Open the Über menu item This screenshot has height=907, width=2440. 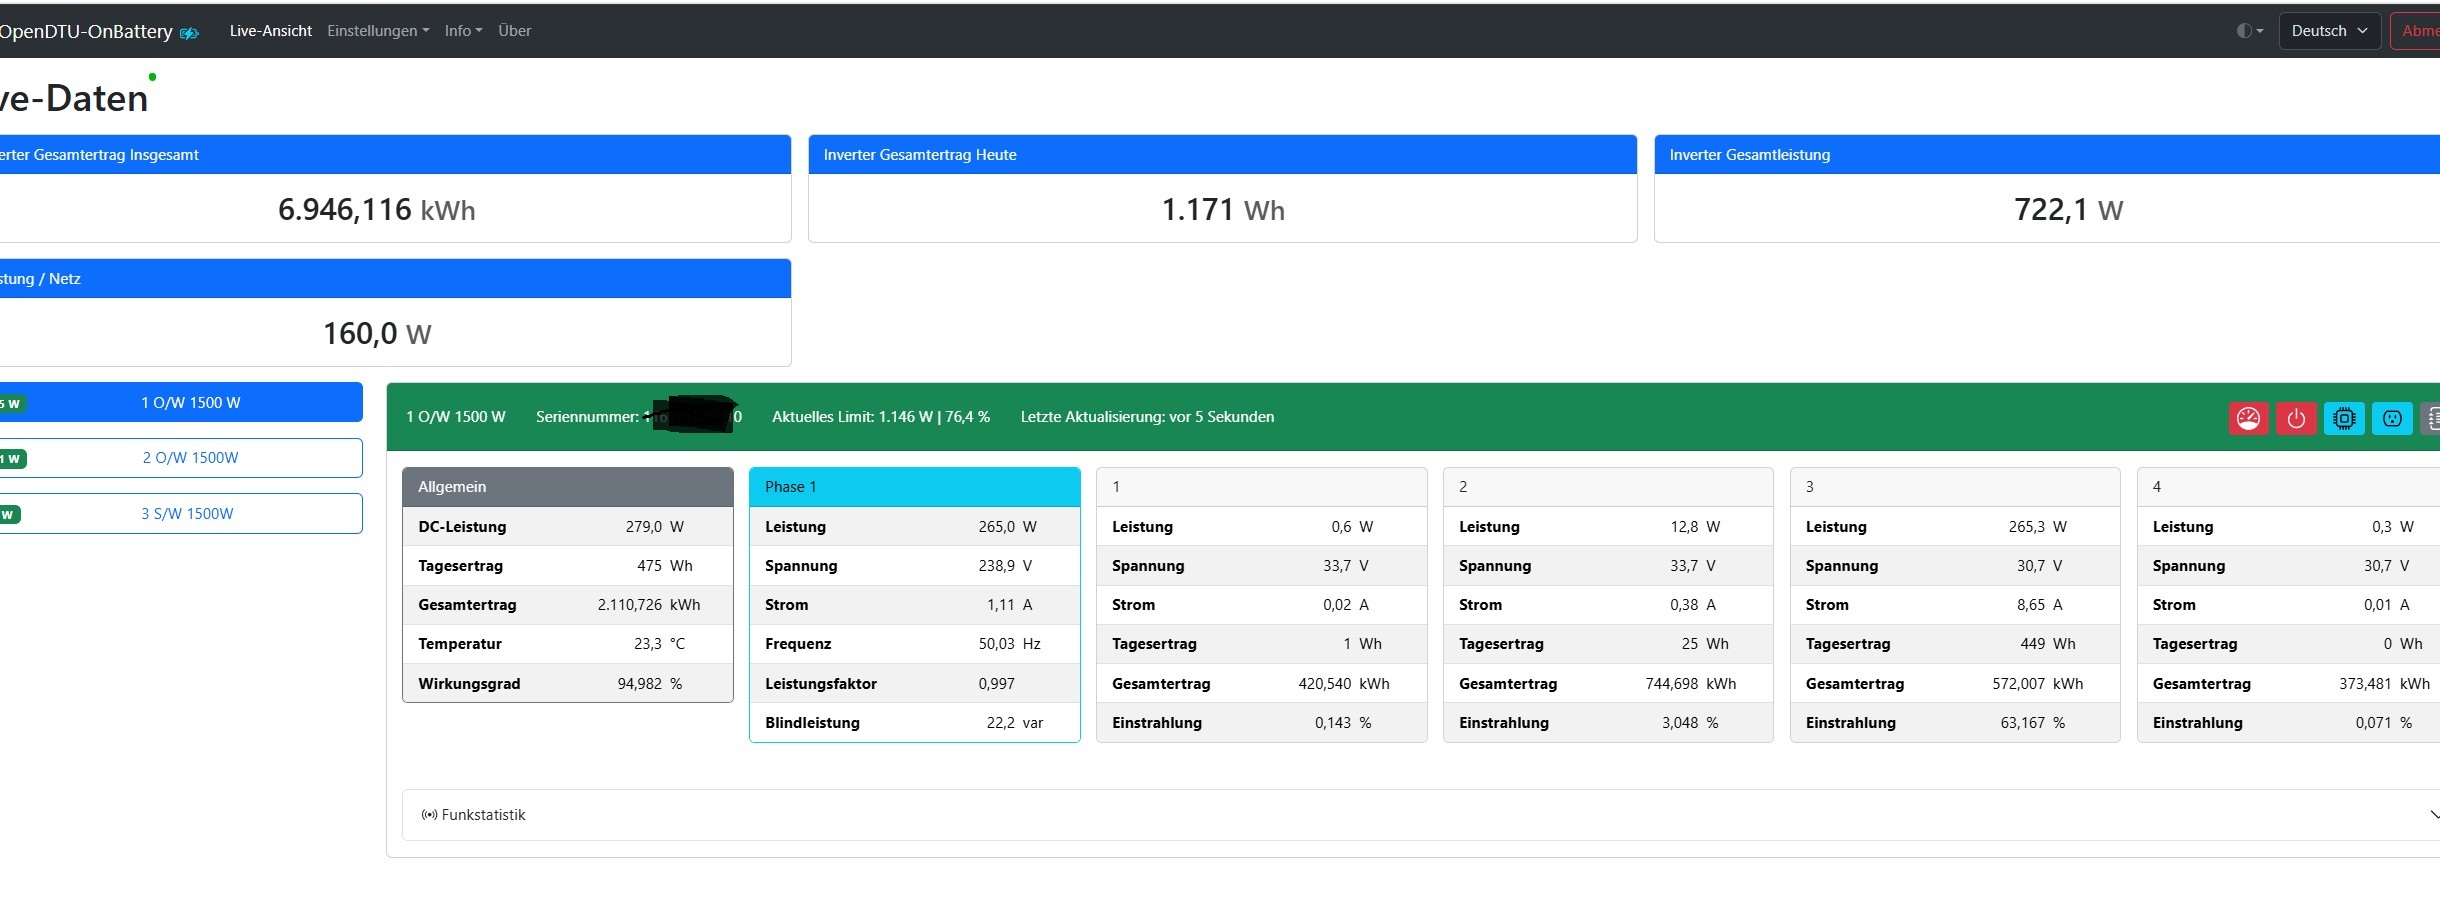point(515,31)
